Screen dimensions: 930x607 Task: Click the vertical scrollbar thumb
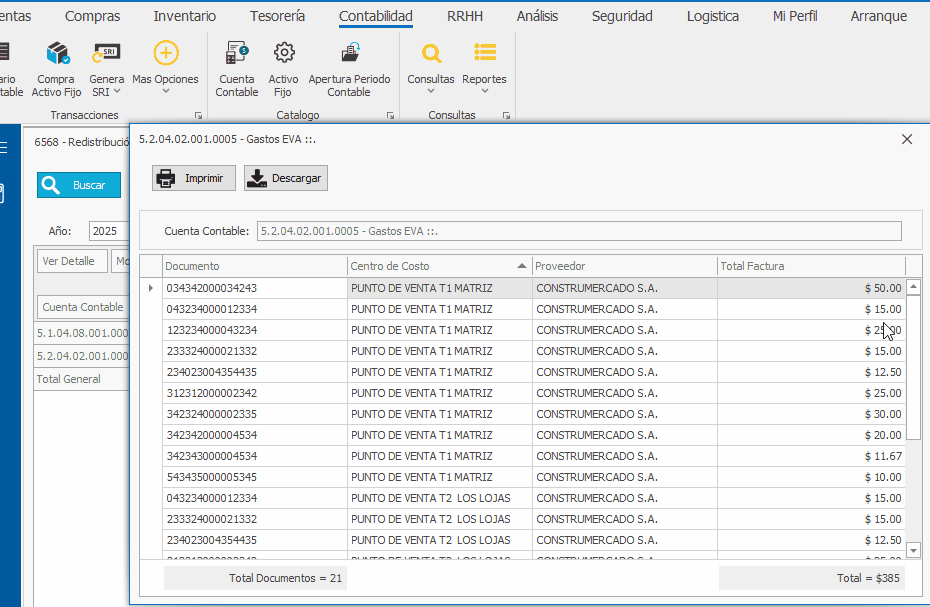913,366
